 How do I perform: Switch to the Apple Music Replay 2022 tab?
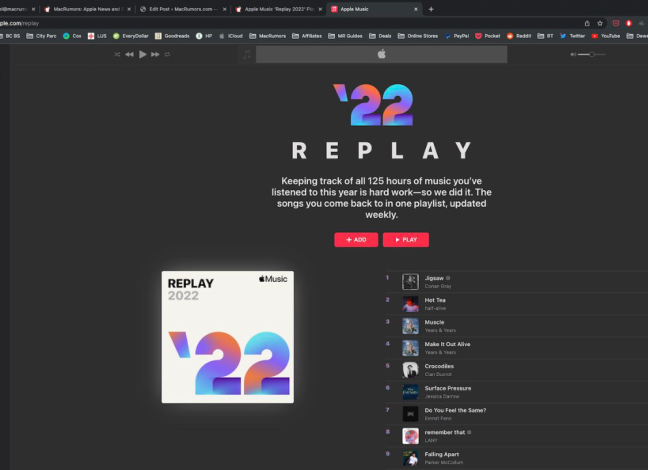tap(279, 9)
